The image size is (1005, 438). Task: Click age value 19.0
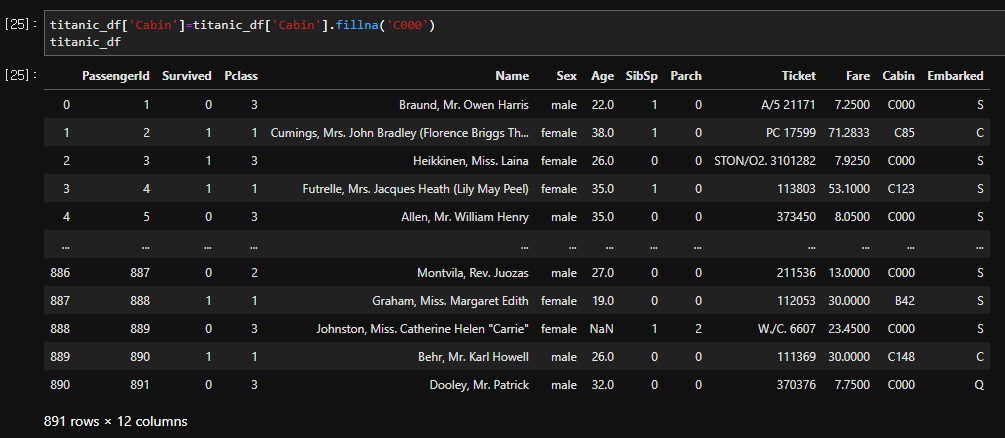[602, 301]
